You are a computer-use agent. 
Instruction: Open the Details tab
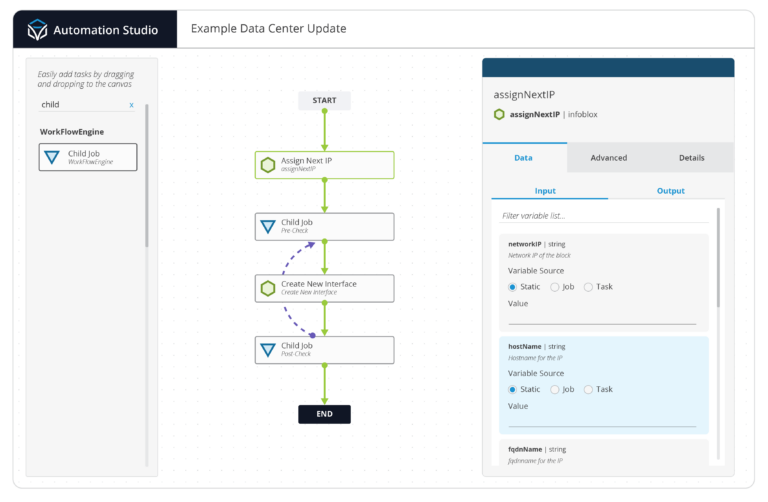tap(691, 158)
